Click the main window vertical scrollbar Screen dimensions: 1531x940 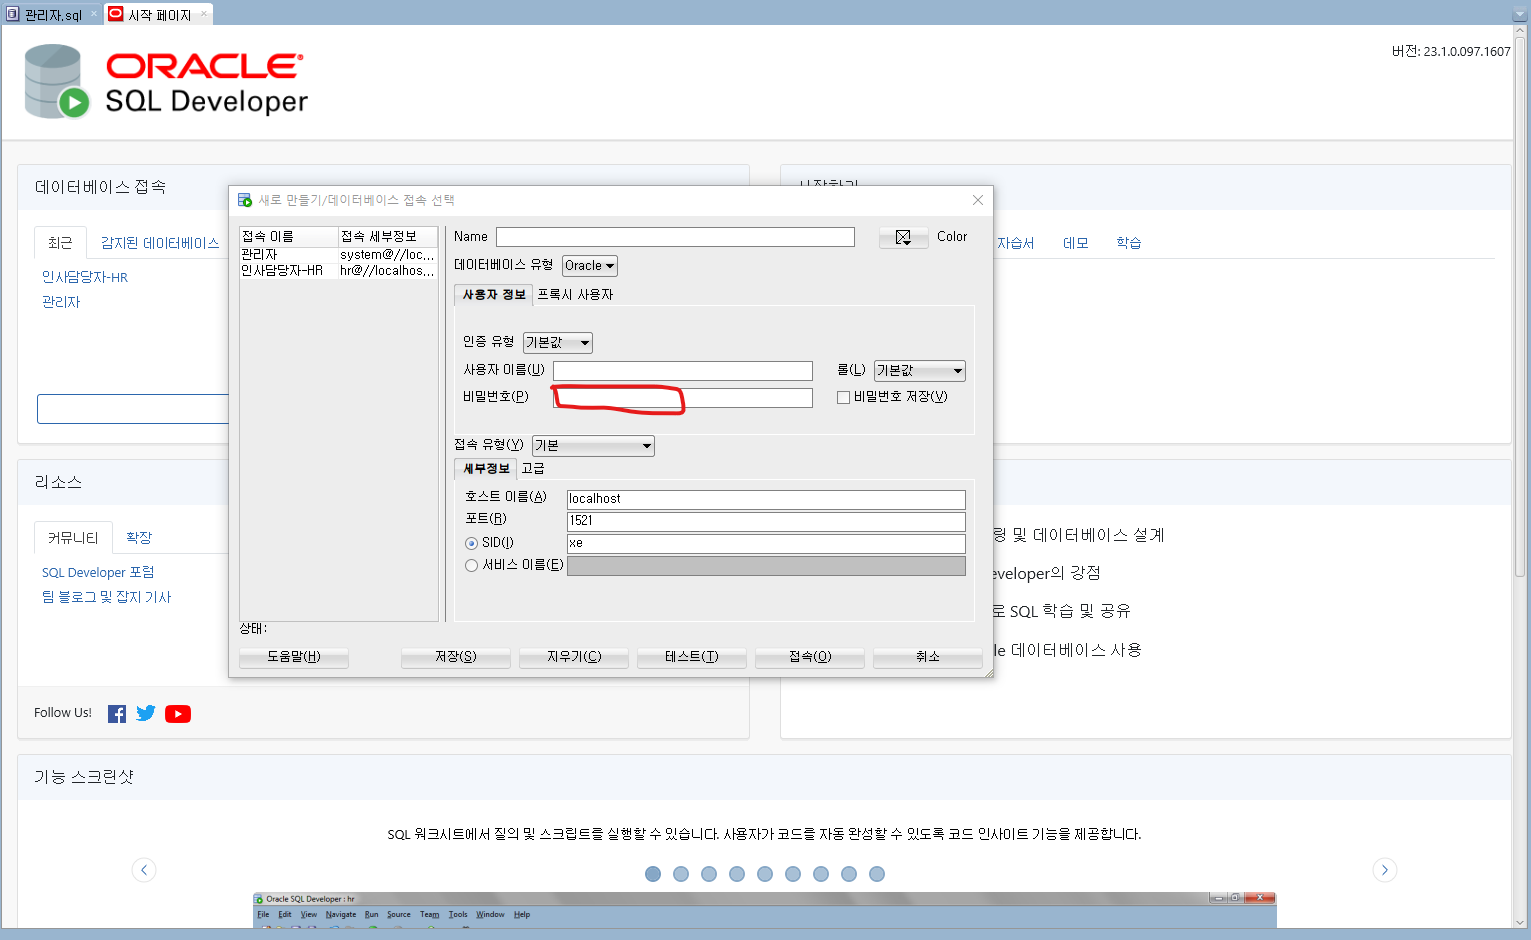(x=1521, y=305)
